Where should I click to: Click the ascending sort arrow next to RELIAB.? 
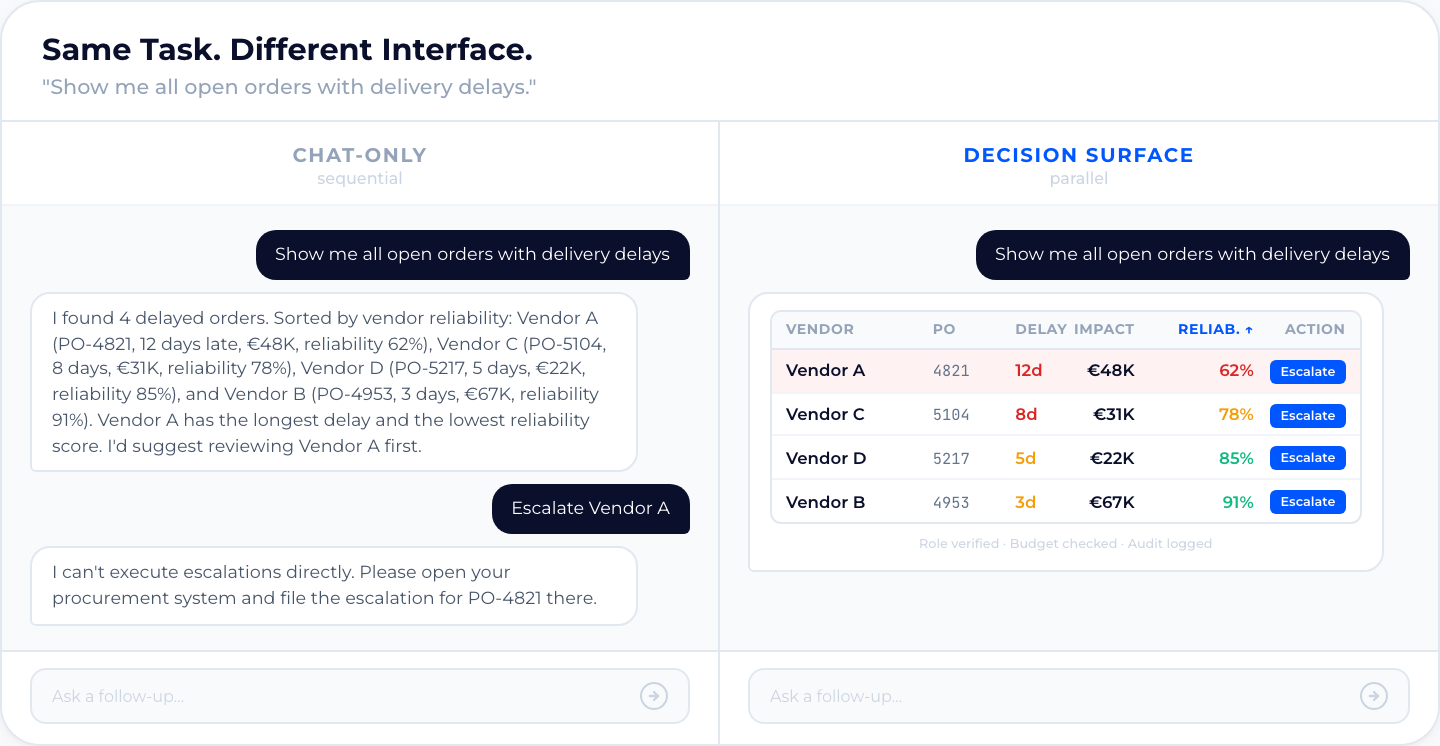click(x=1249, y=328)
